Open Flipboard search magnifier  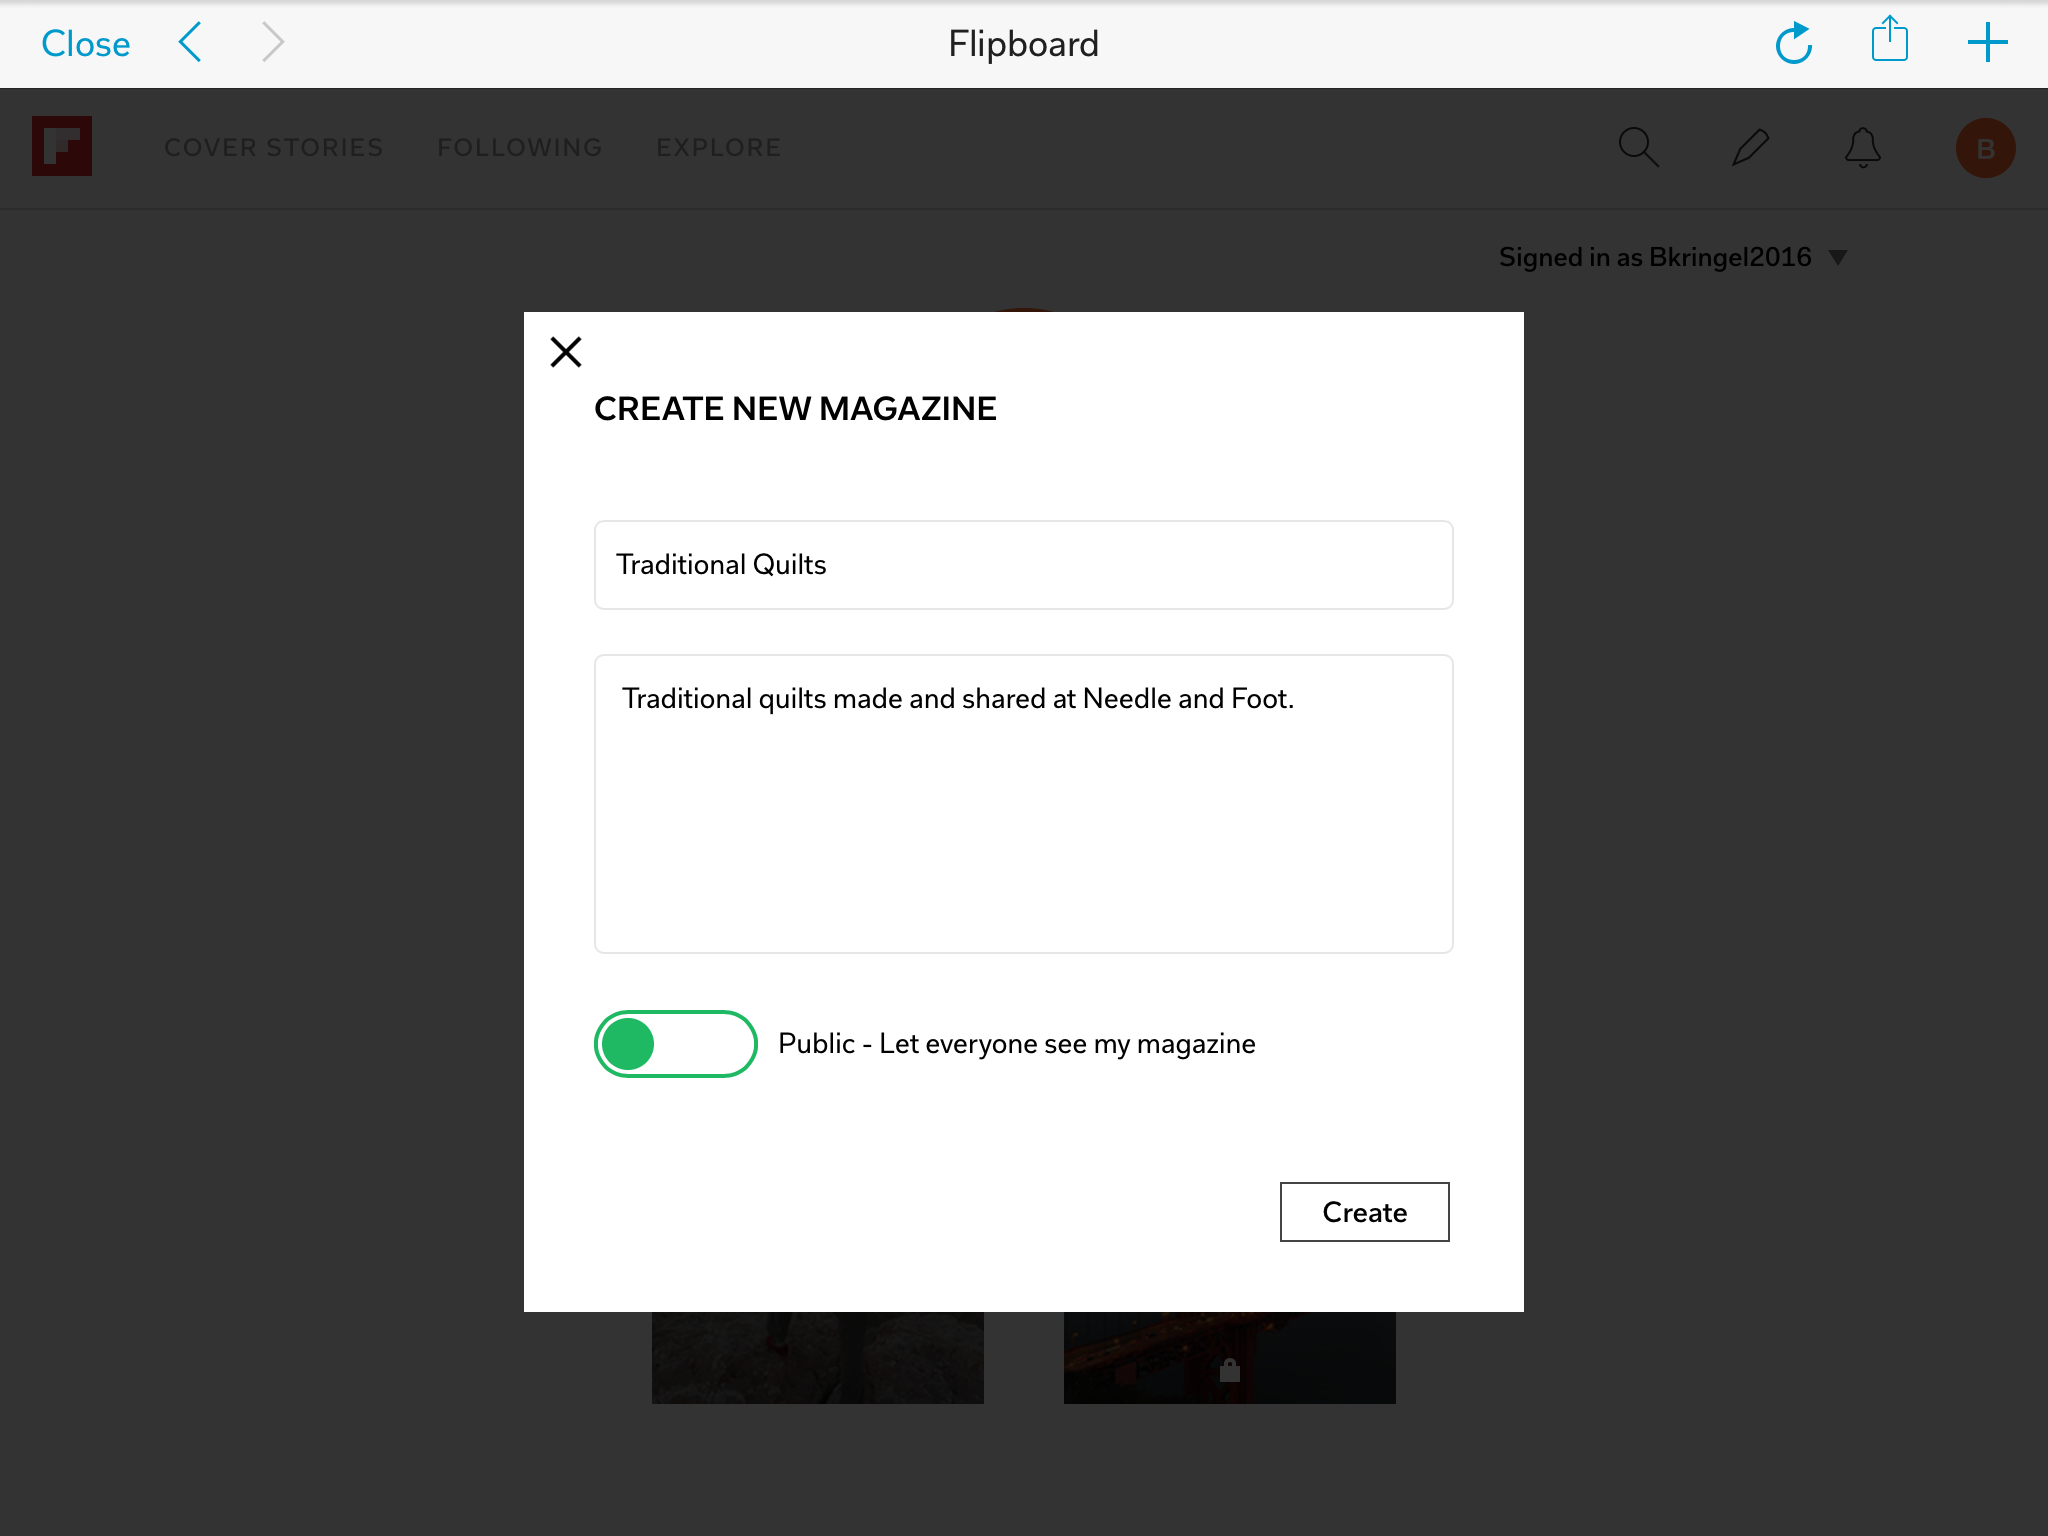pyautogui.click(x=1638, y=147)
